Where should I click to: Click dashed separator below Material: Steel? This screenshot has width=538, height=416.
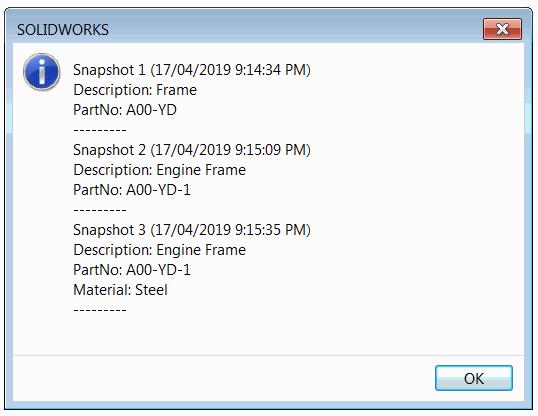(100, 310)
